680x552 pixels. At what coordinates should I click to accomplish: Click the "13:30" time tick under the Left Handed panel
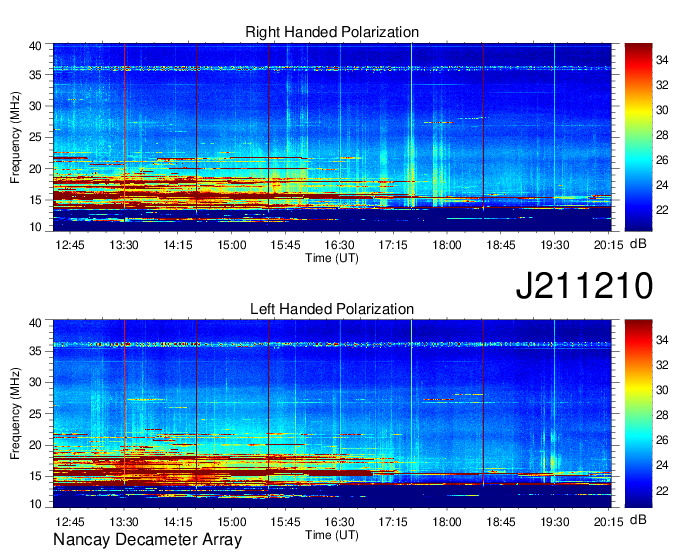pos(124,522)
